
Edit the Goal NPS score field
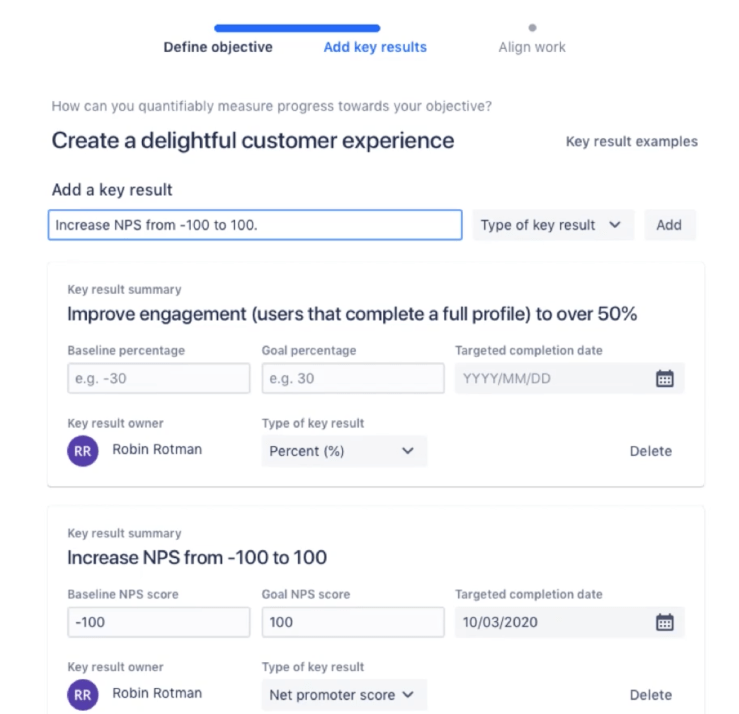tap(352, 622)
